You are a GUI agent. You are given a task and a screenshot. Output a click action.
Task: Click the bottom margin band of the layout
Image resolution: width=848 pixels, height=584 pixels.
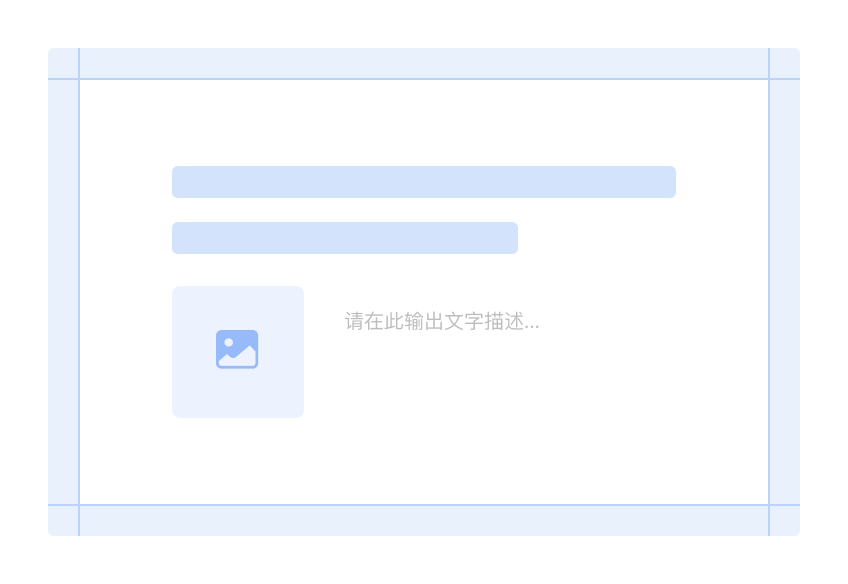pos(424,521)
